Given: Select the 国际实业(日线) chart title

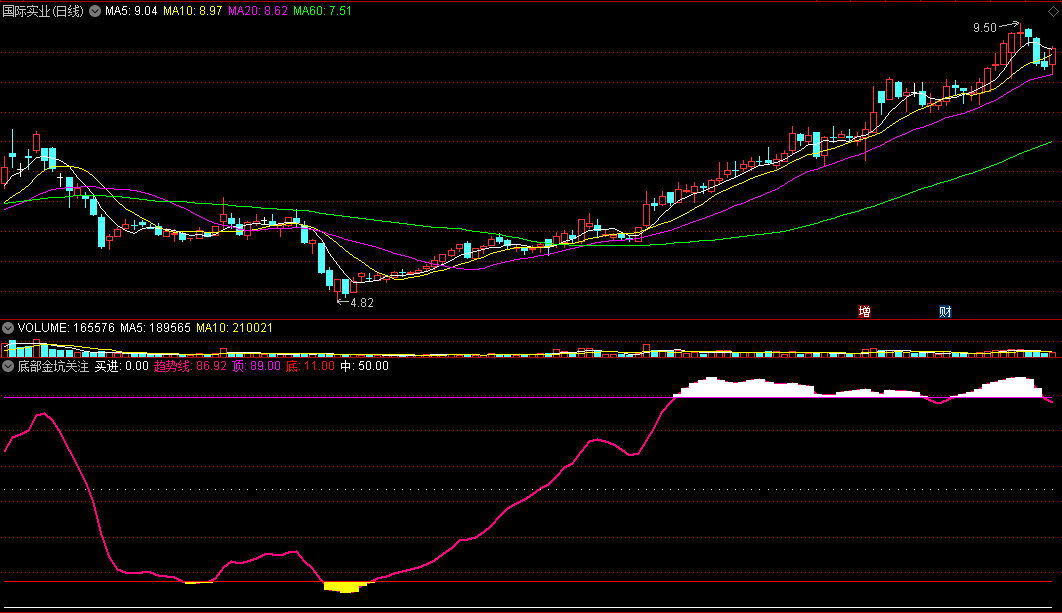Looking at the screenshot, I should [43, 11].
